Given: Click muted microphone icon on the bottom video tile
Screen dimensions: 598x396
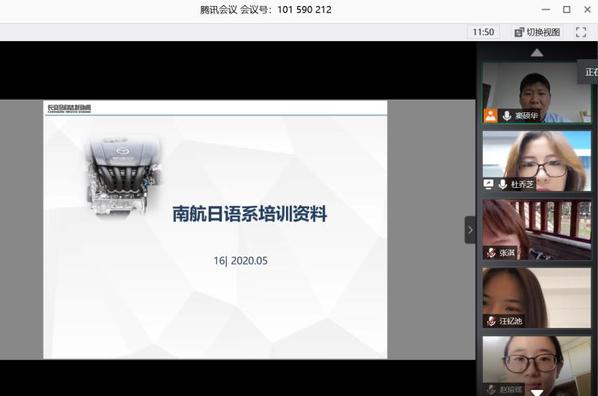Looking at the screenshot, I should [x=491, y=389].
